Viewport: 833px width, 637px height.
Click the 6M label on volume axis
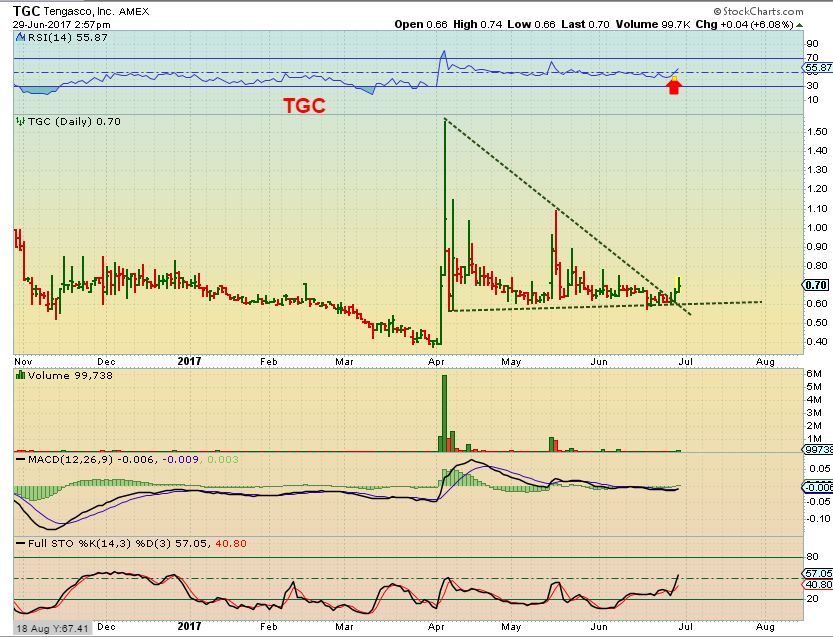pos(813,373)
